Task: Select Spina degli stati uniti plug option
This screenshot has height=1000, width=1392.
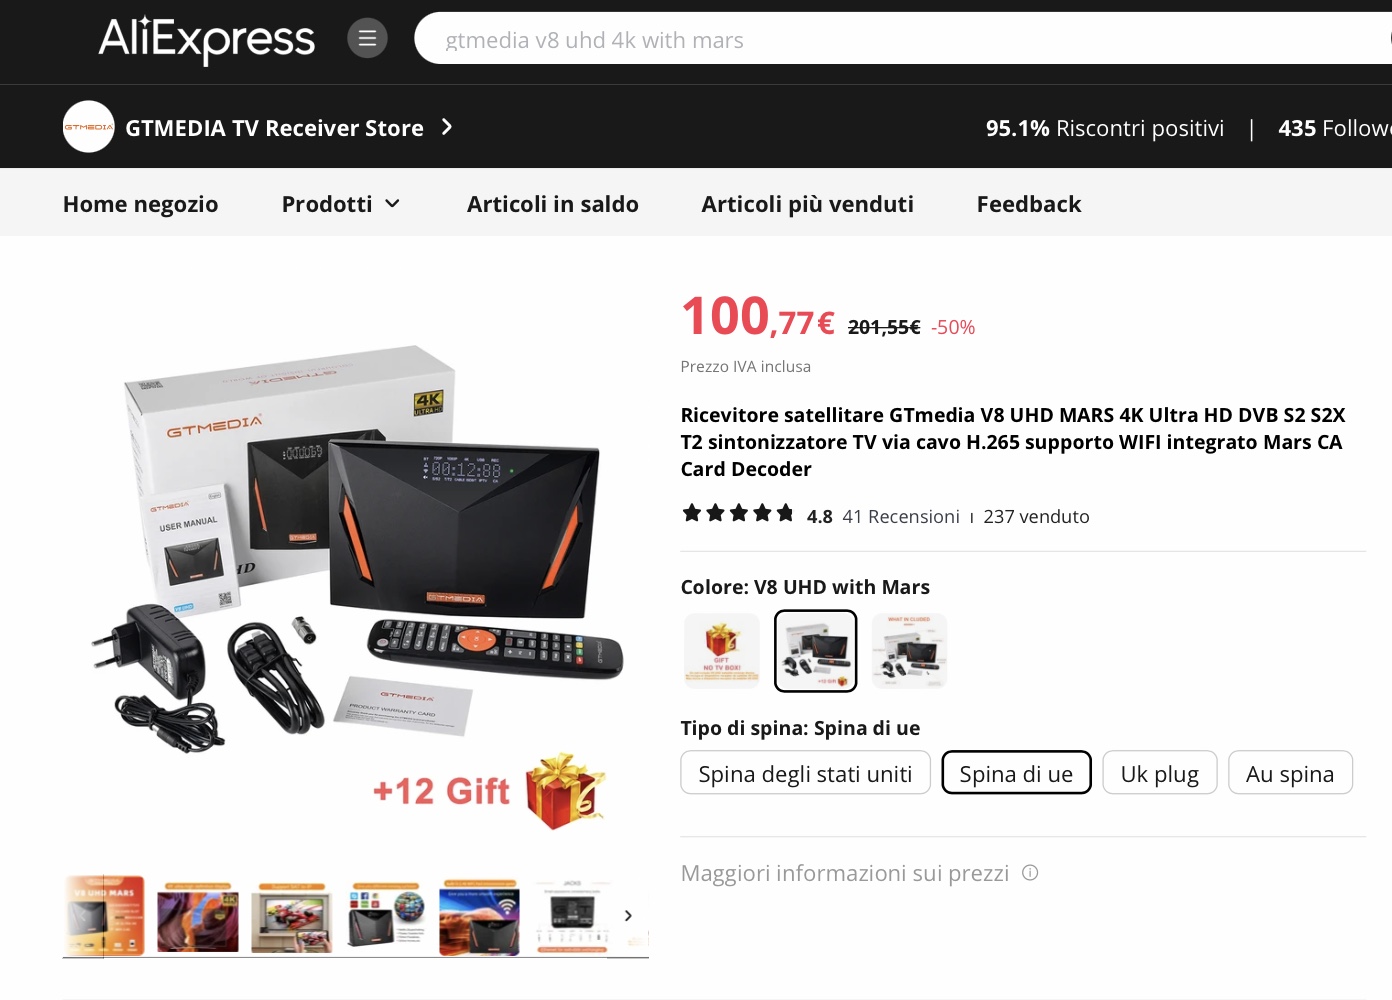Action: pyautogui.click(x=805, y=773)
